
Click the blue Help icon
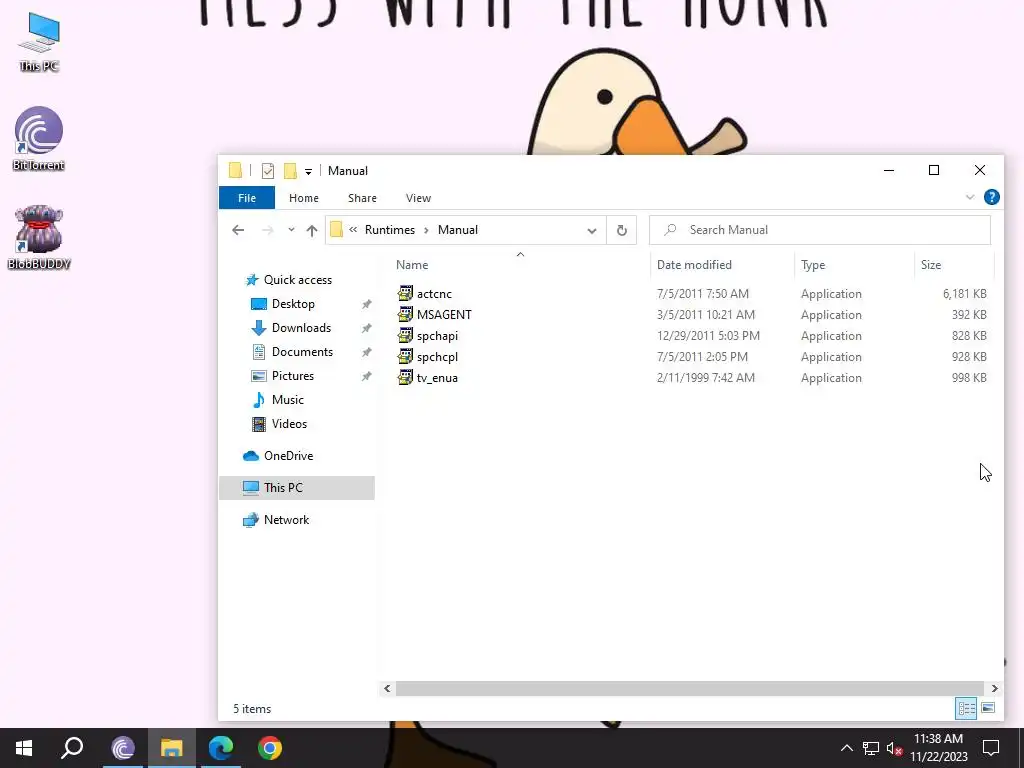point(991,197)
